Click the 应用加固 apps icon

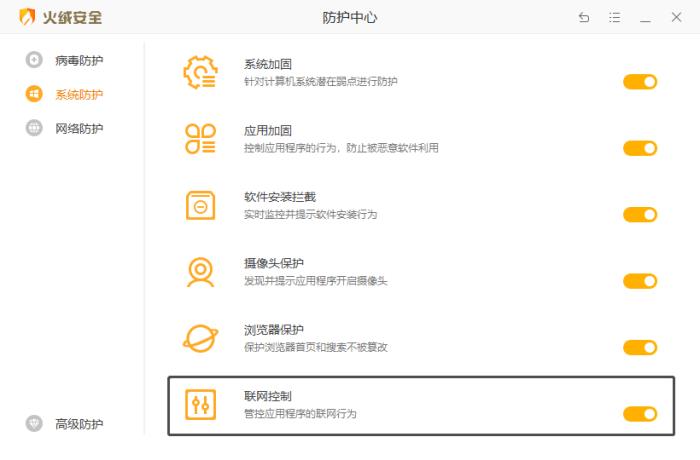[x=200, y=139]
